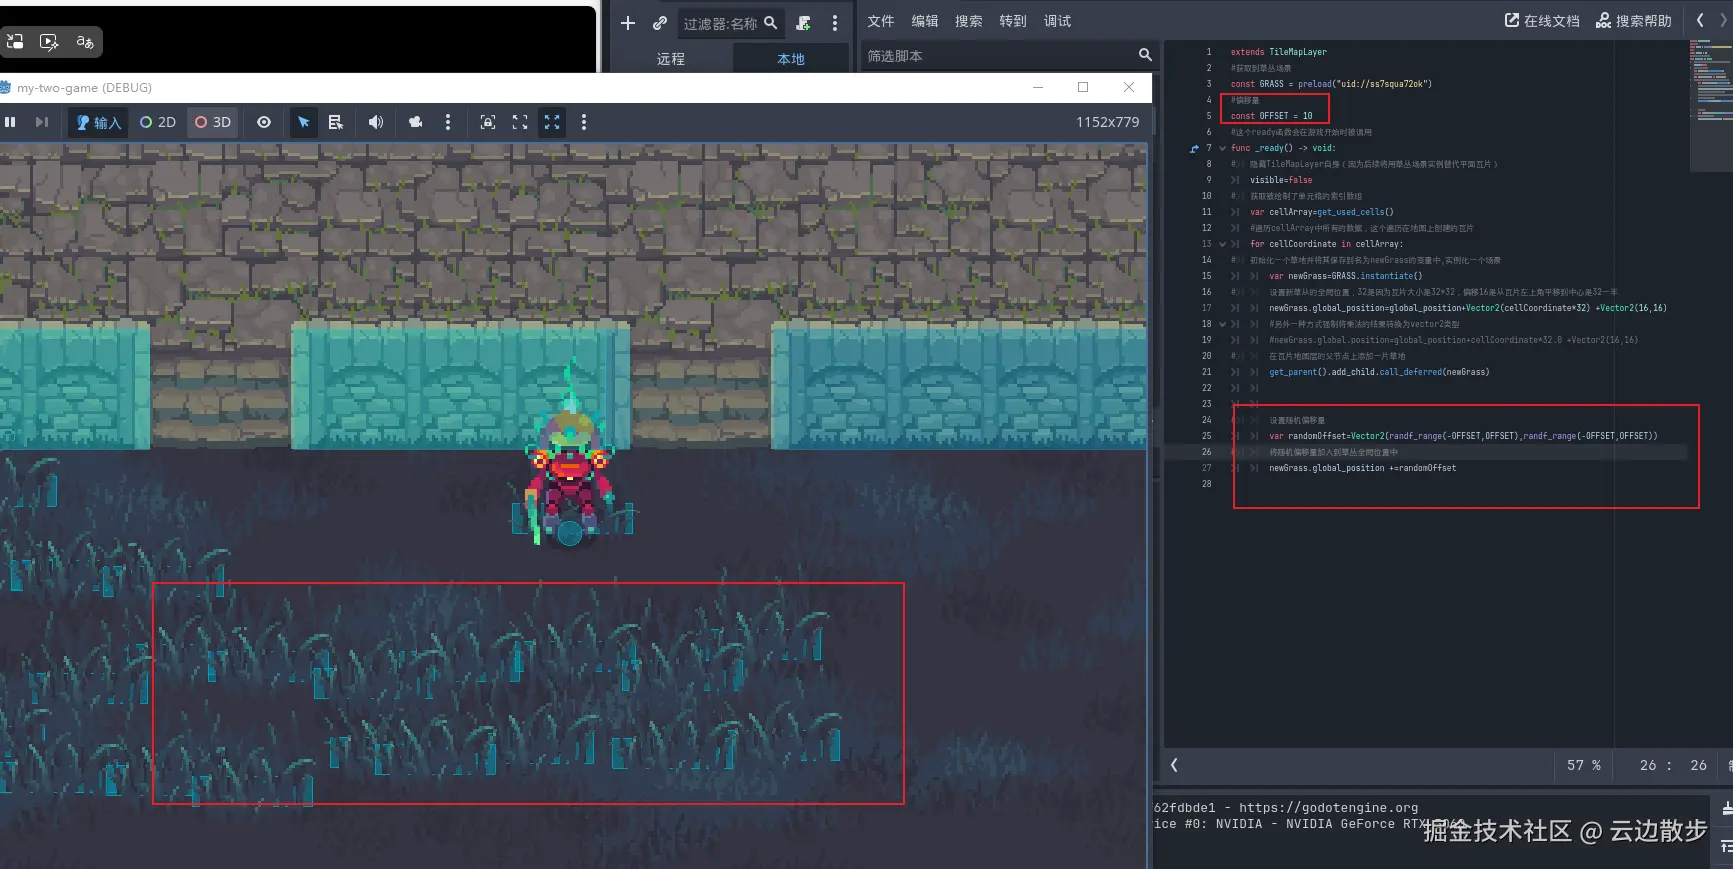Click the override arrow icon on line 7
1733x869 pixels.
[x=1193, y=148]
